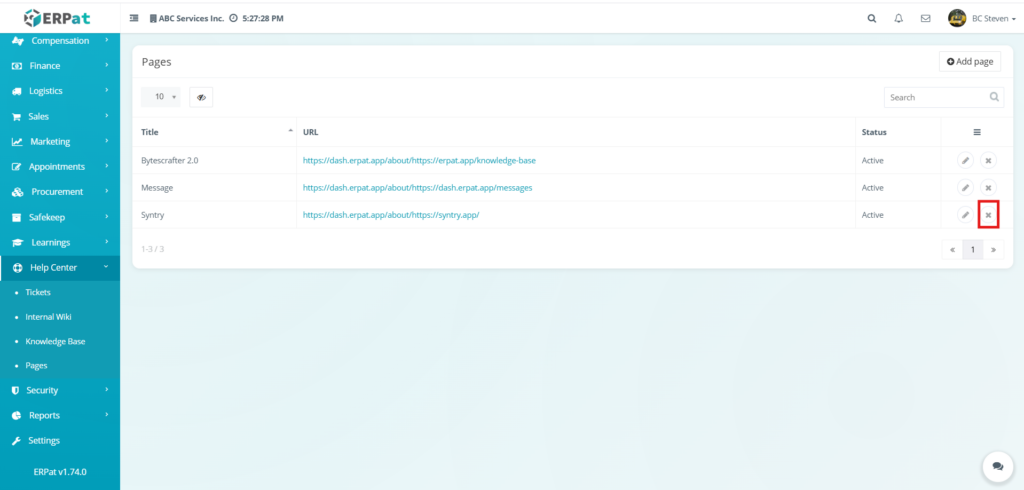Collapse the Help Center menu
This screenshot has height=490, width=1024.
(x=60, y=267)
